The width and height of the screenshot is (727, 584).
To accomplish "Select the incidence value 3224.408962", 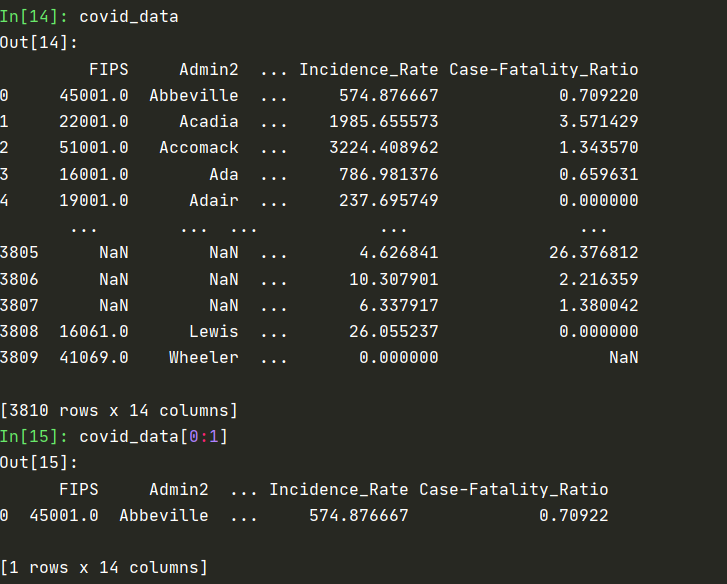I will 383,147.
